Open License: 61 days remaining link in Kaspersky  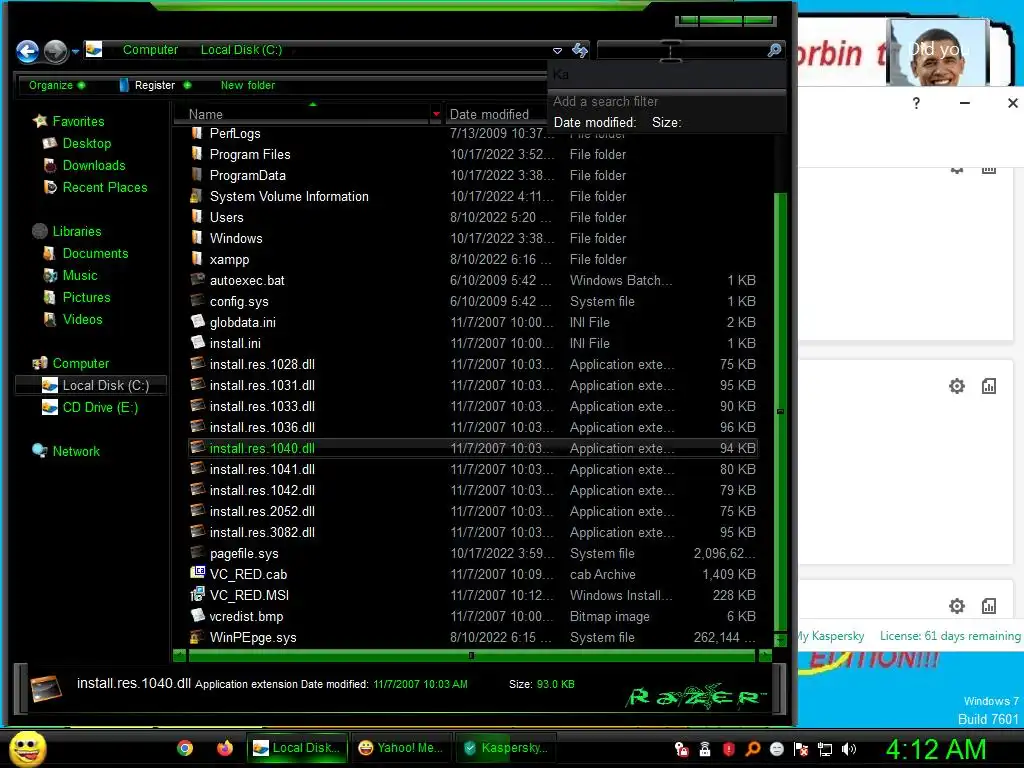click(950, 636)
